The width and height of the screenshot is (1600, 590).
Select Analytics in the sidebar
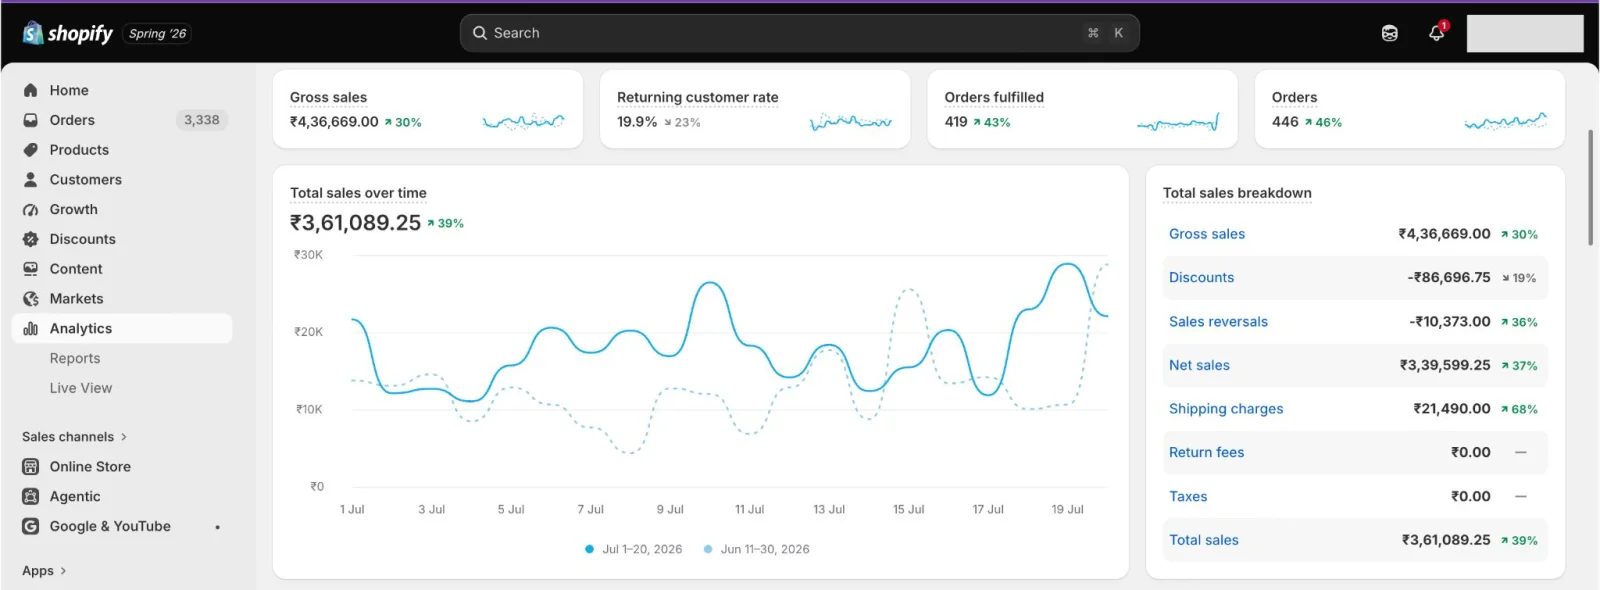click(x=122, y=329)
